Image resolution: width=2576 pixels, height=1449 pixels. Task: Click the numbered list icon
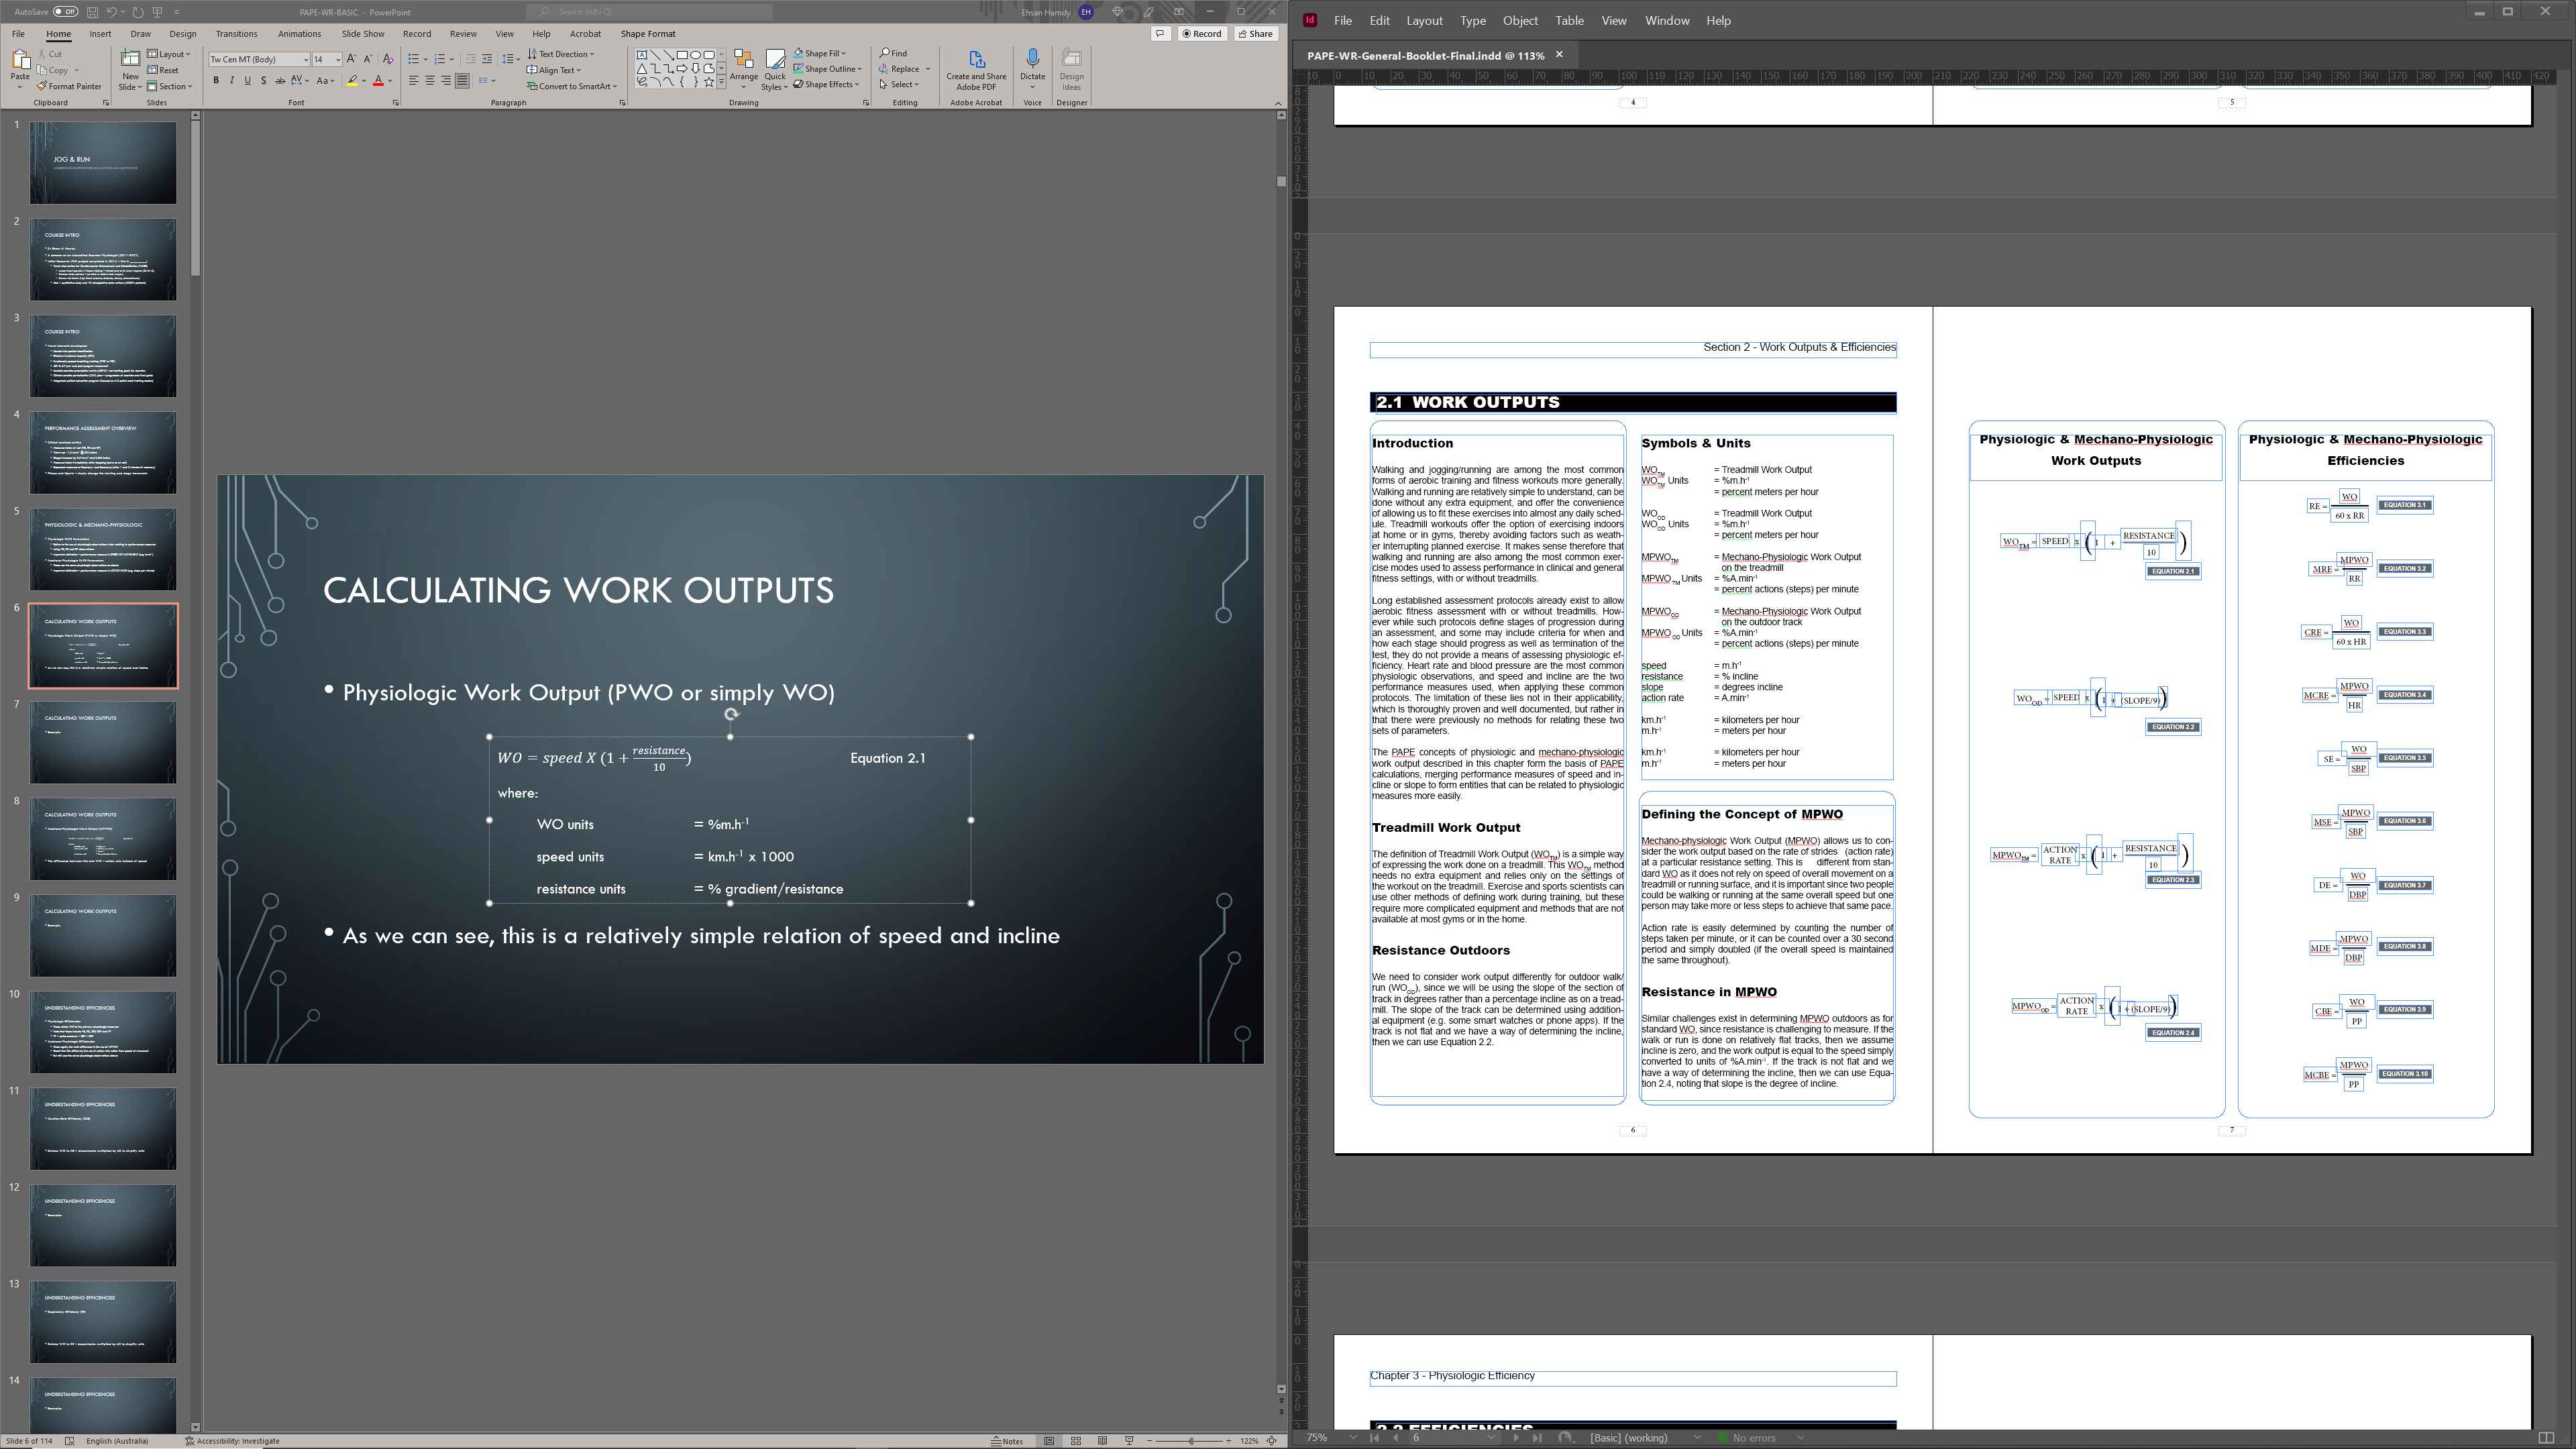[439, 60]
